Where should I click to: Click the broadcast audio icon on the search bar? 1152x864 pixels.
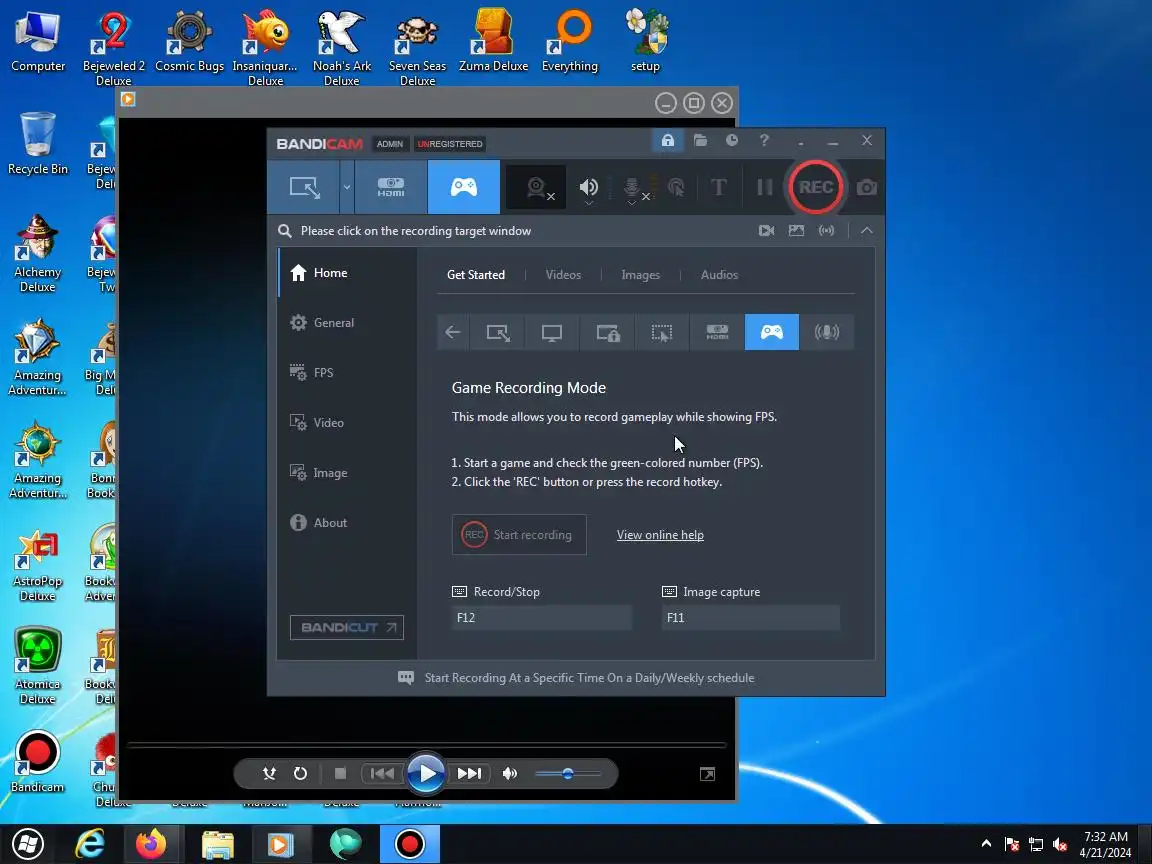[x=827, y=231]
